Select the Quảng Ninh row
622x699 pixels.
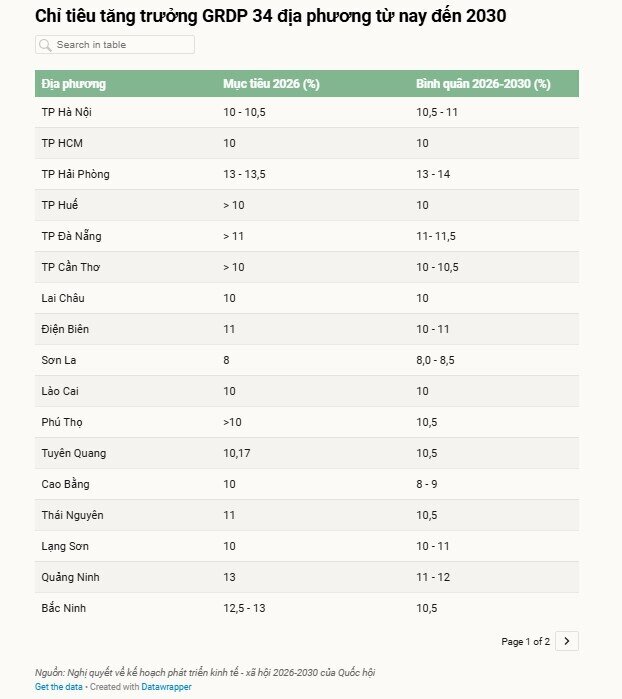(x=306, y=577)
